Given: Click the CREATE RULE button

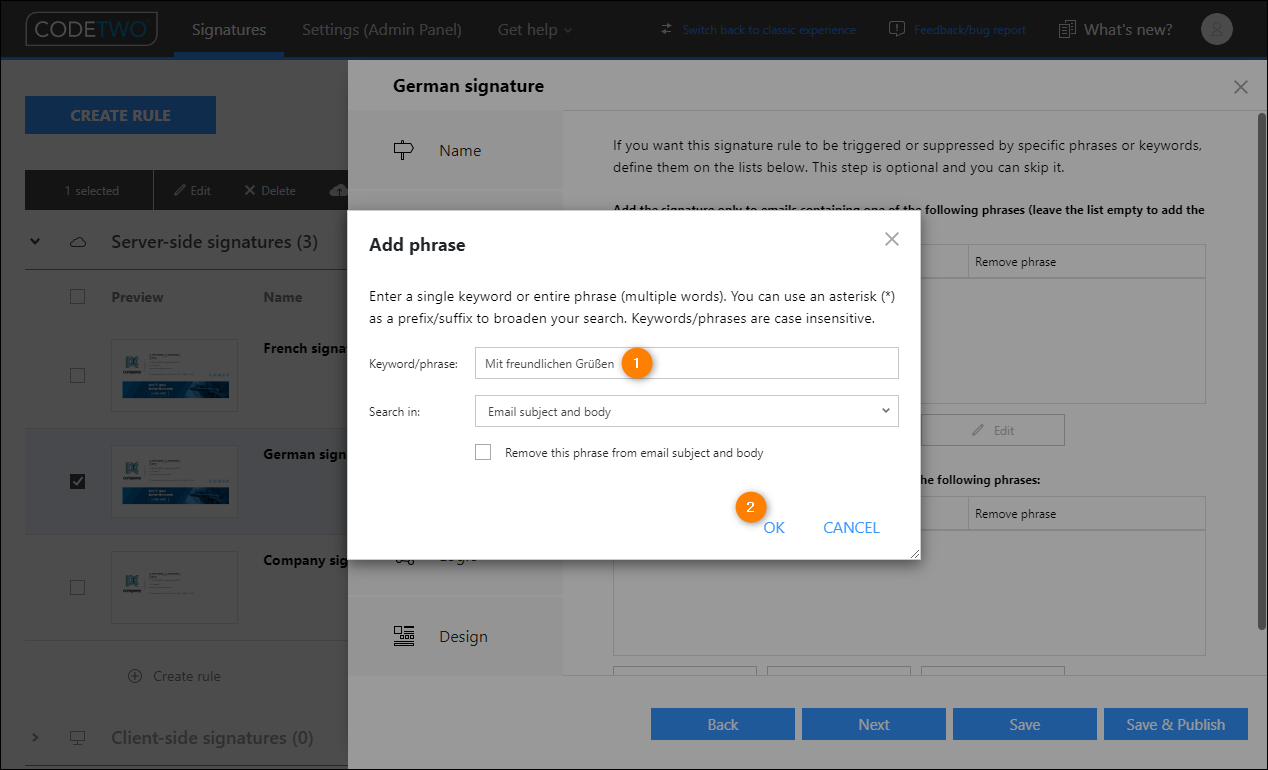Looking at the screenshot, I should pyautogui.click(x=120, y=115).
